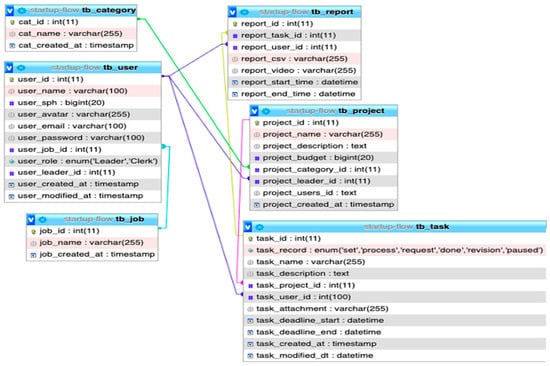Collapse the tb_user table via its header arrow
The image size is (550, 366).
[9, 67]
